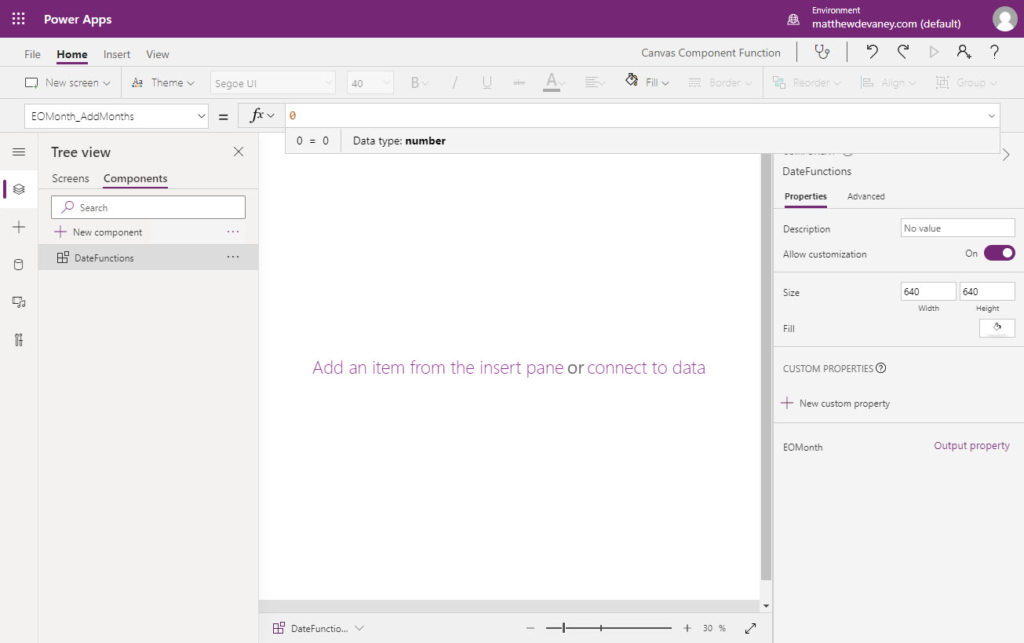This screenshot has height=643, width=1024.
Task: Open DateFunctio... breadcrumb dropdown at bottom
Action: (318, 628)
